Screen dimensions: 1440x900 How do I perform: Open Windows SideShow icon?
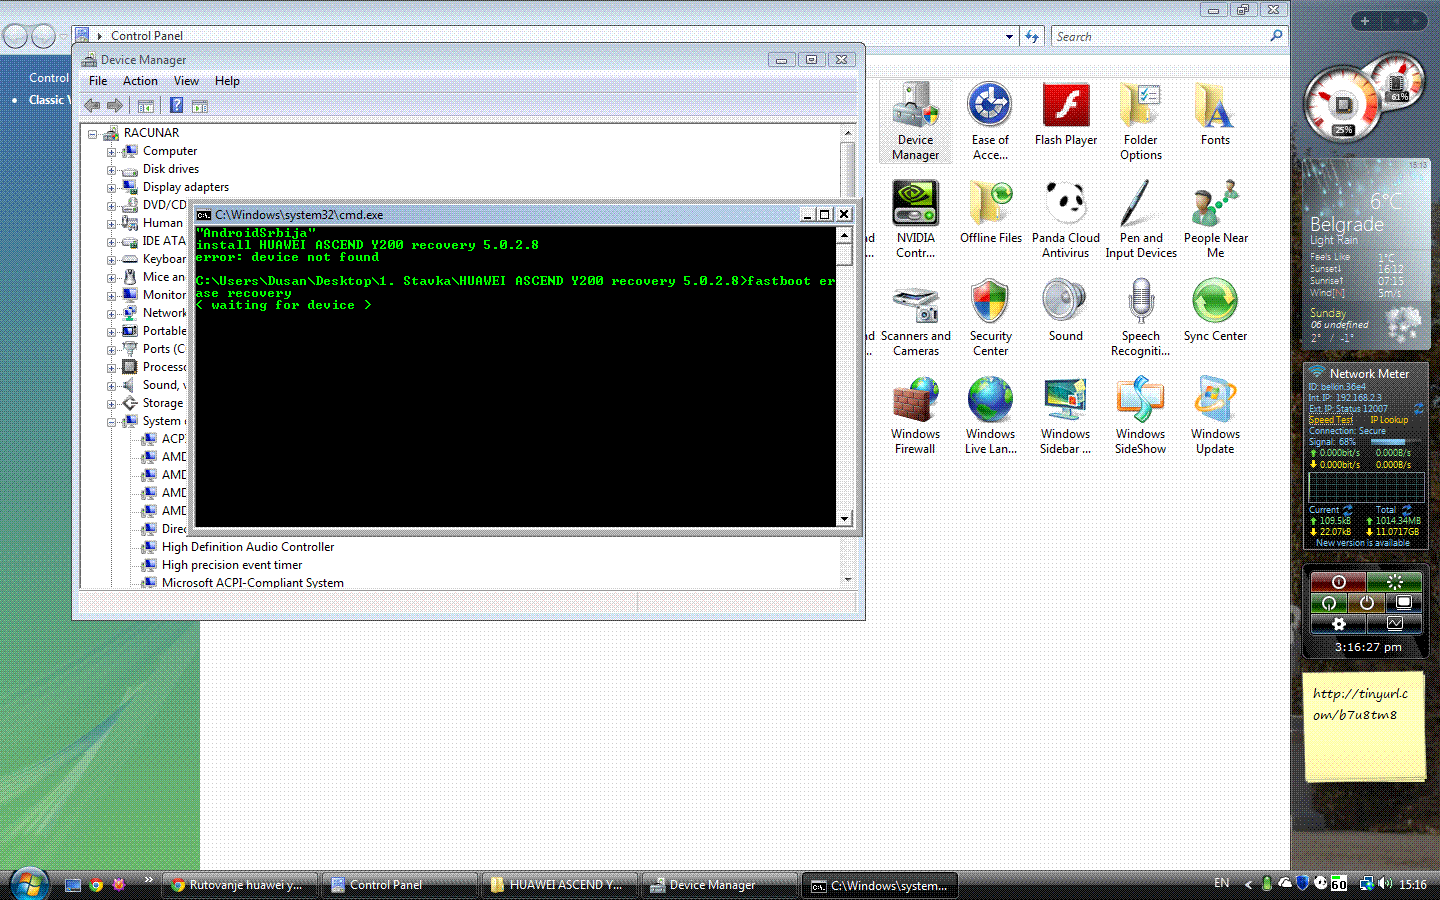coord(1141,415)
